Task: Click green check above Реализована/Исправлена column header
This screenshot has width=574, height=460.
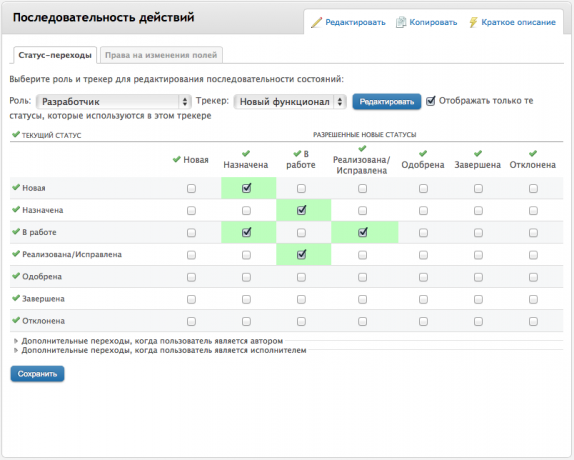Action: (x=362, y=148)
